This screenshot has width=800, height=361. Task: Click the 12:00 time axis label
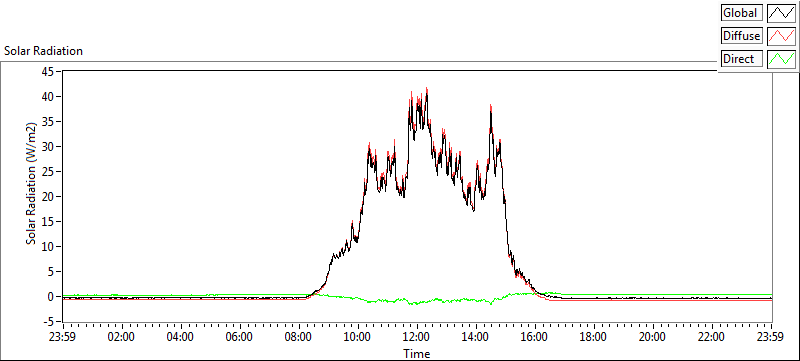pos(417,337)
